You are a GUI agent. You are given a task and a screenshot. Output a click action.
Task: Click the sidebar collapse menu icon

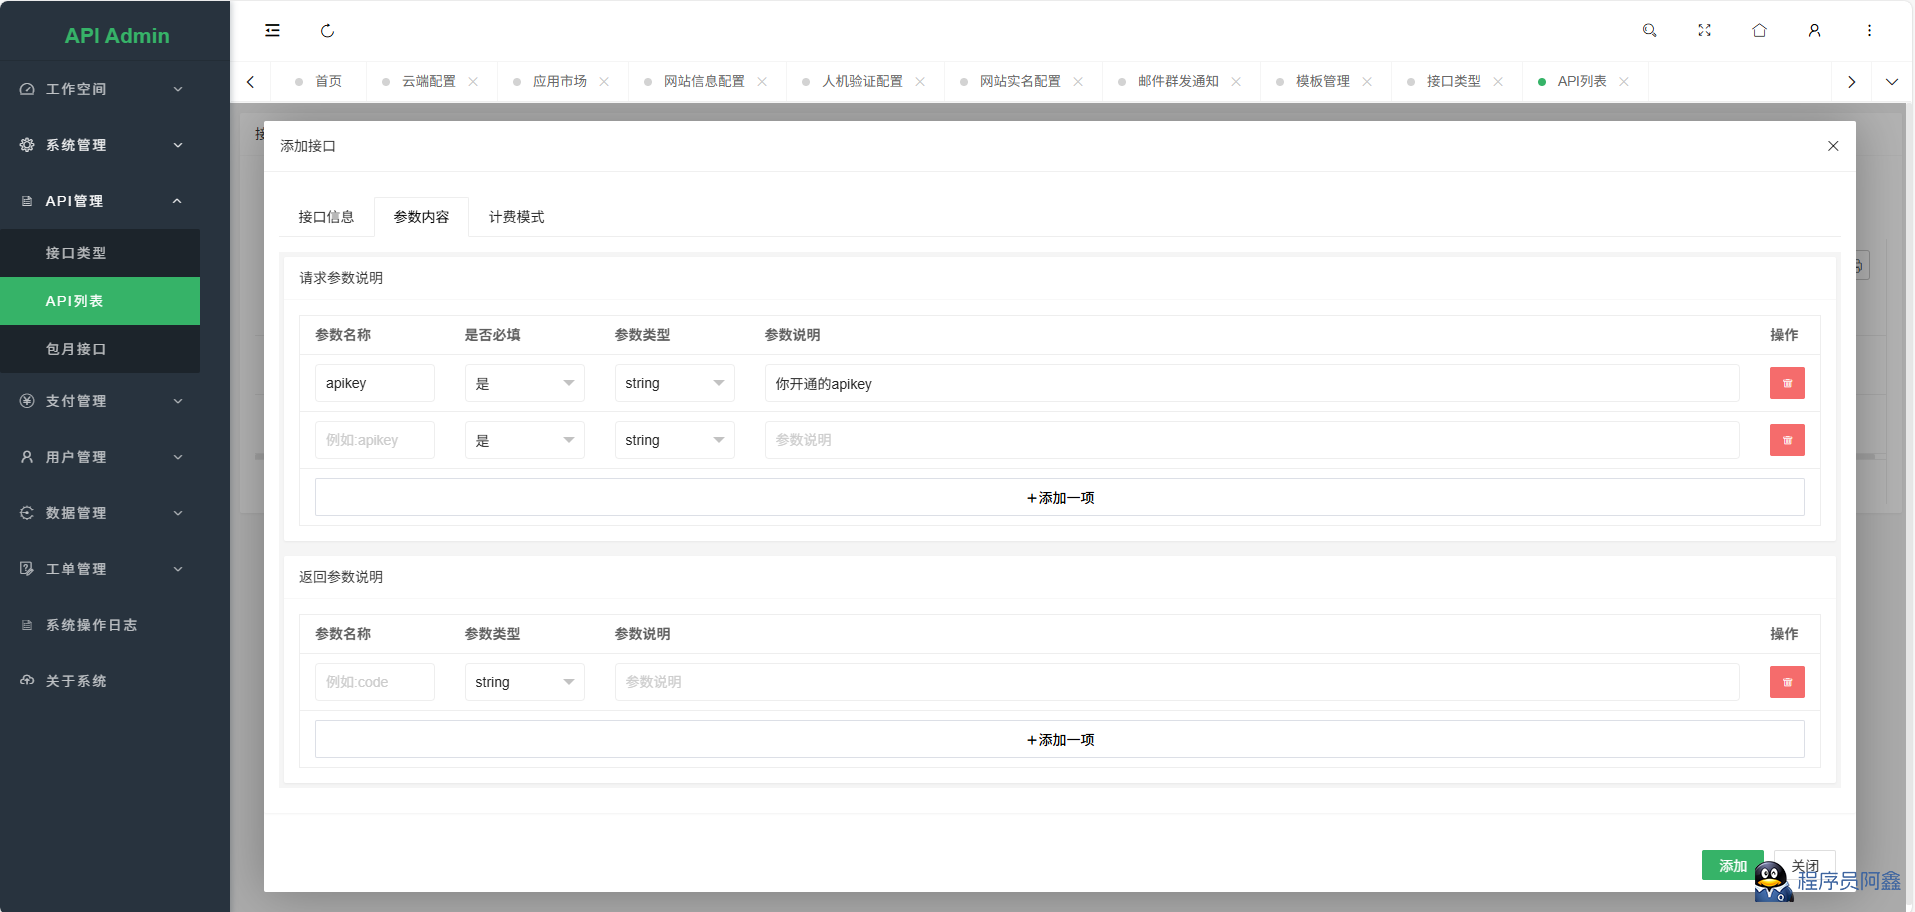[x=272, y=31]
